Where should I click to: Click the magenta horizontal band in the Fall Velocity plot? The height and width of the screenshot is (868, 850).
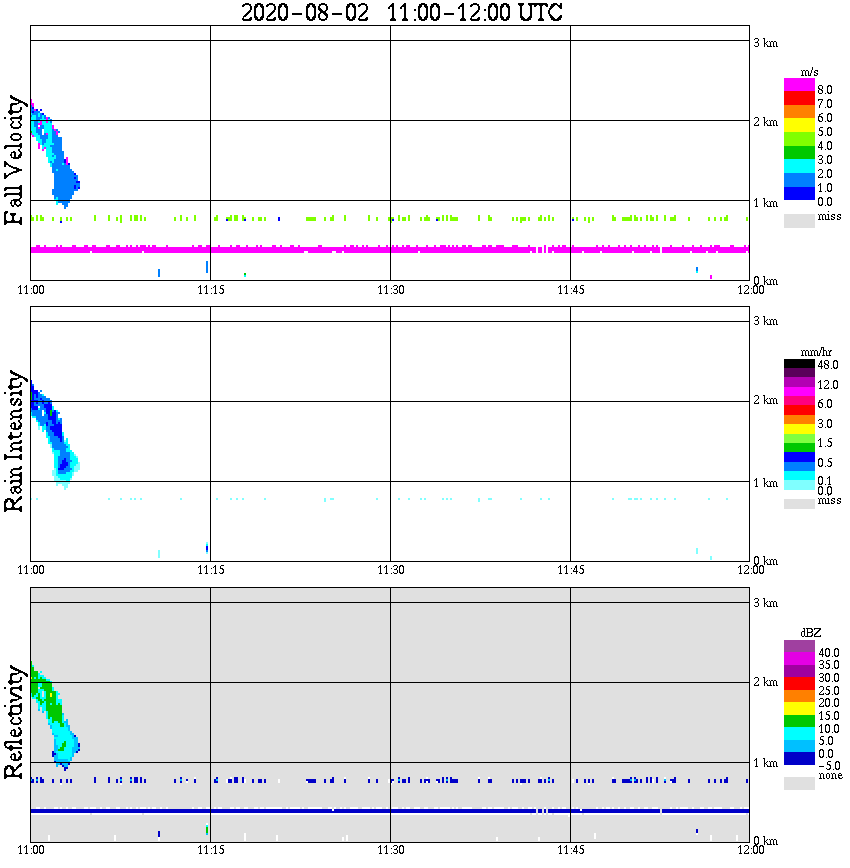(x=390, y=249)
